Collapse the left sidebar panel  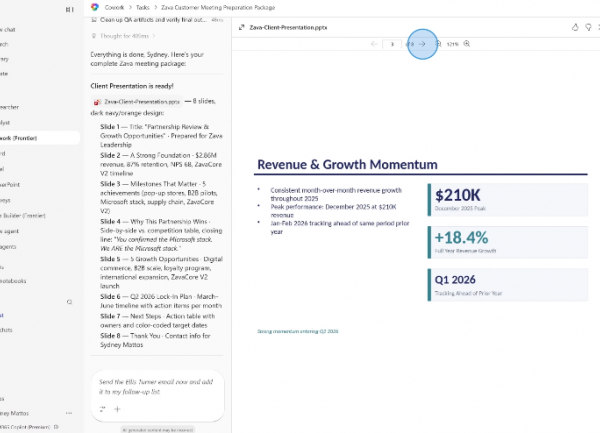point(69,8)
